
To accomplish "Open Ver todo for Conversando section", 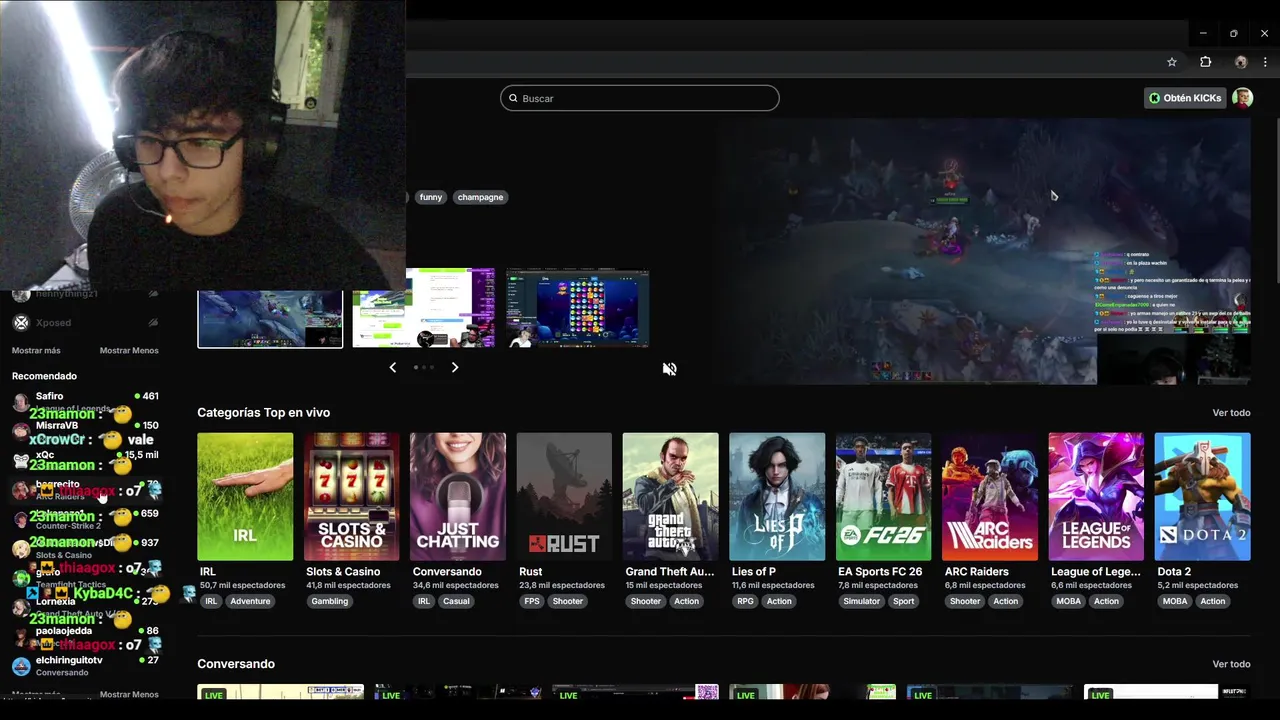I will (x=1231, y=664).
